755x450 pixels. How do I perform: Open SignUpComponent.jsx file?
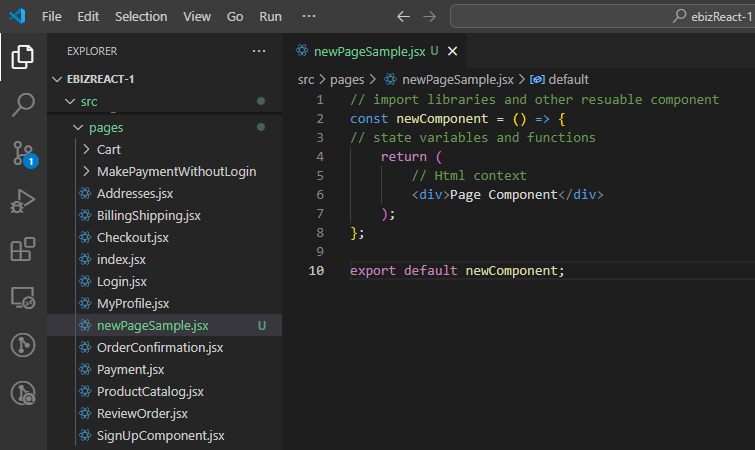160,436
